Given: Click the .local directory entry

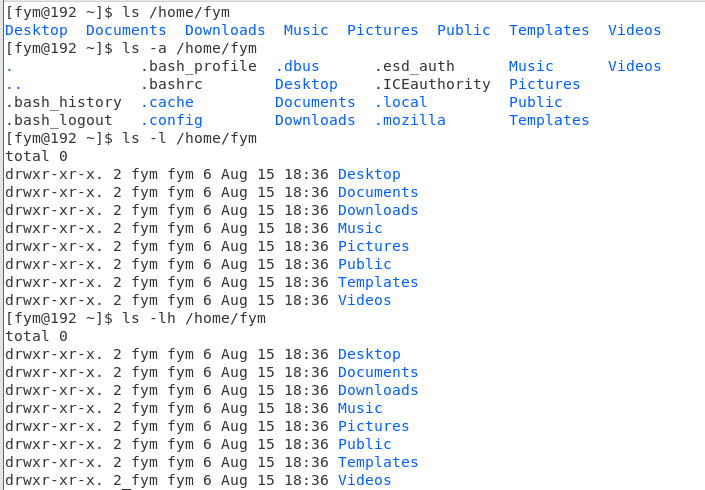Looking at the screenshot, I should (401, 102).
